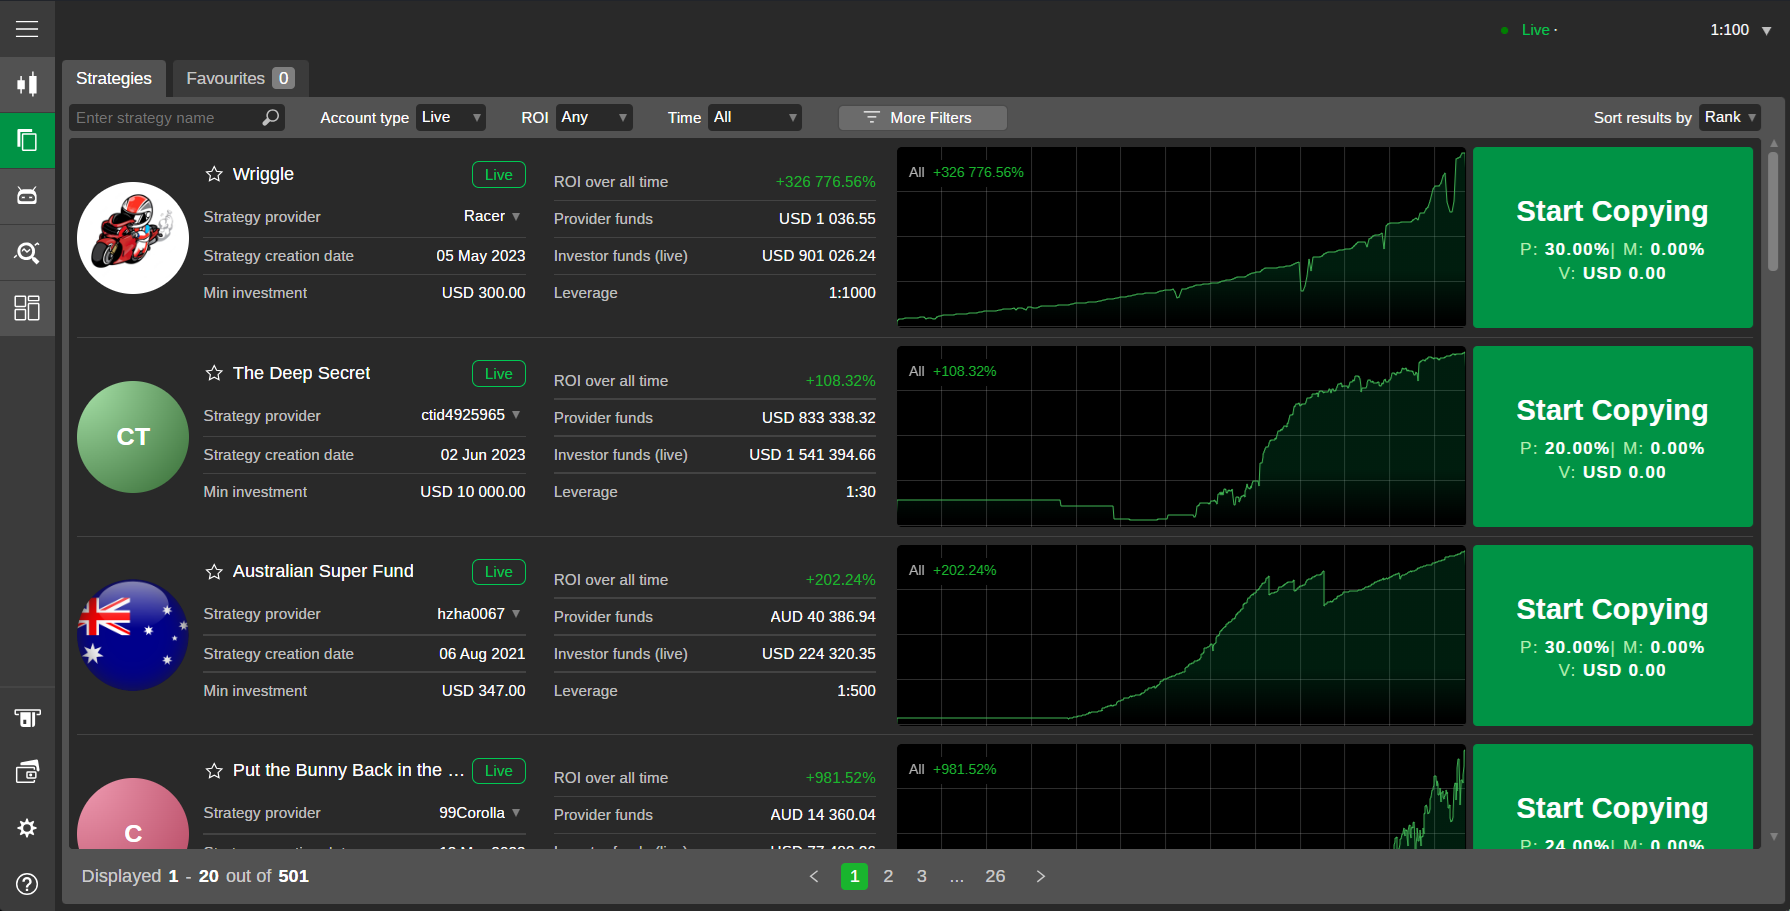Open the Sort results by Rank dropdown
This screenshot has height=911, width=1790.
tap(1729, 118)
